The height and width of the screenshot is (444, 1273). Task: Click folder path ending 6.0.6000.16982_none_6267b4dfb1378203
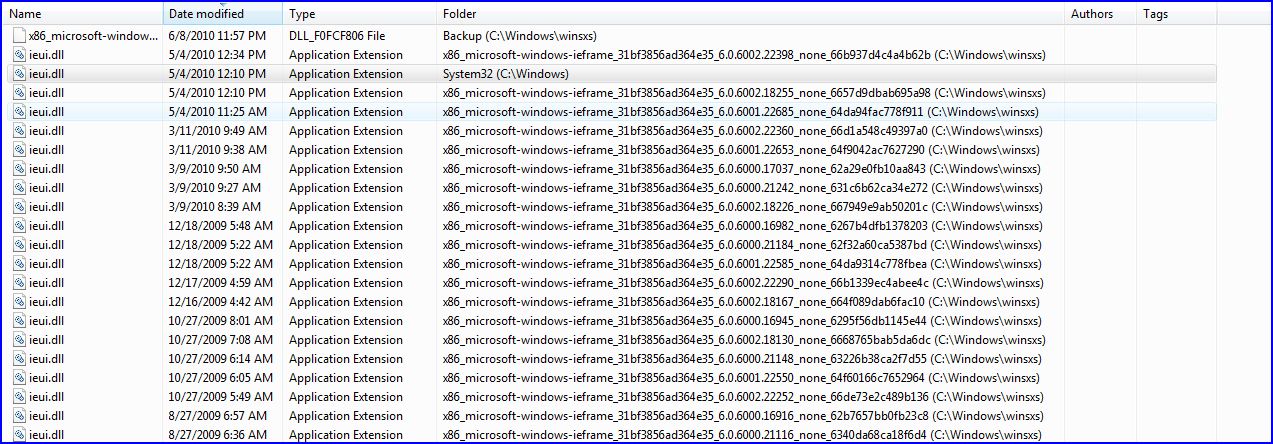(x=741, y=226)
